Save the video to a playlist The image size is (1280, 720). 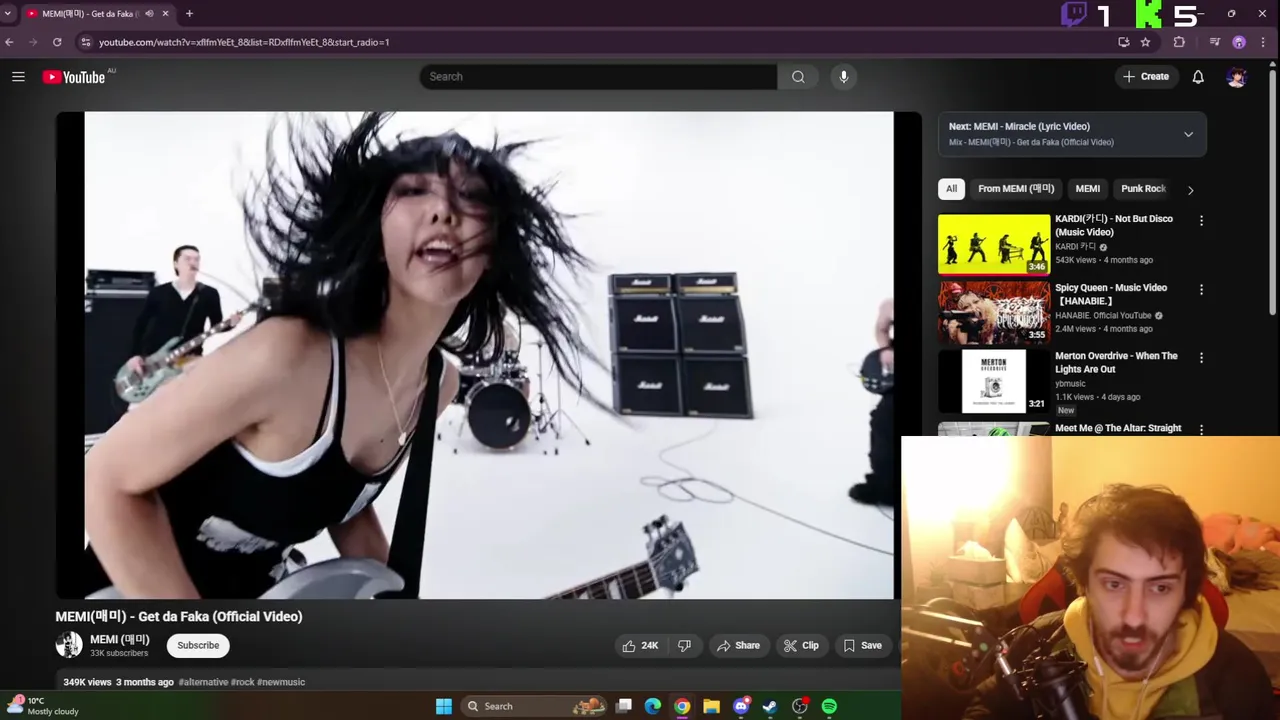click(863, 645)
